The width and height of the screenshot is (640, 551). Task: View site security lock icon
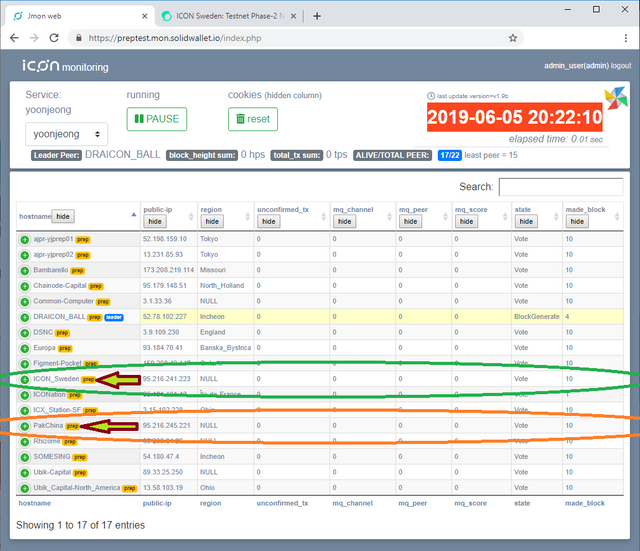(x=79, y=38)
